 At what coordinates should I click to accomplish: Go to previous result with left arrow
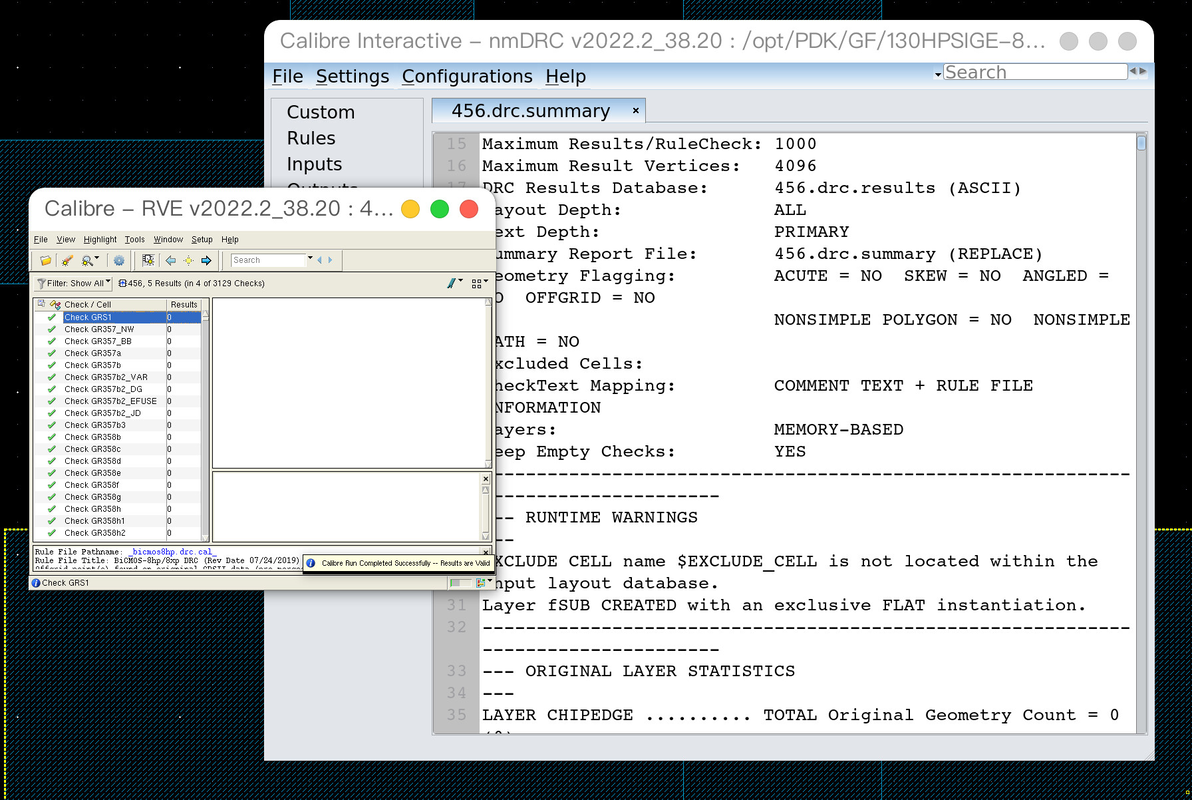[170, 261]
